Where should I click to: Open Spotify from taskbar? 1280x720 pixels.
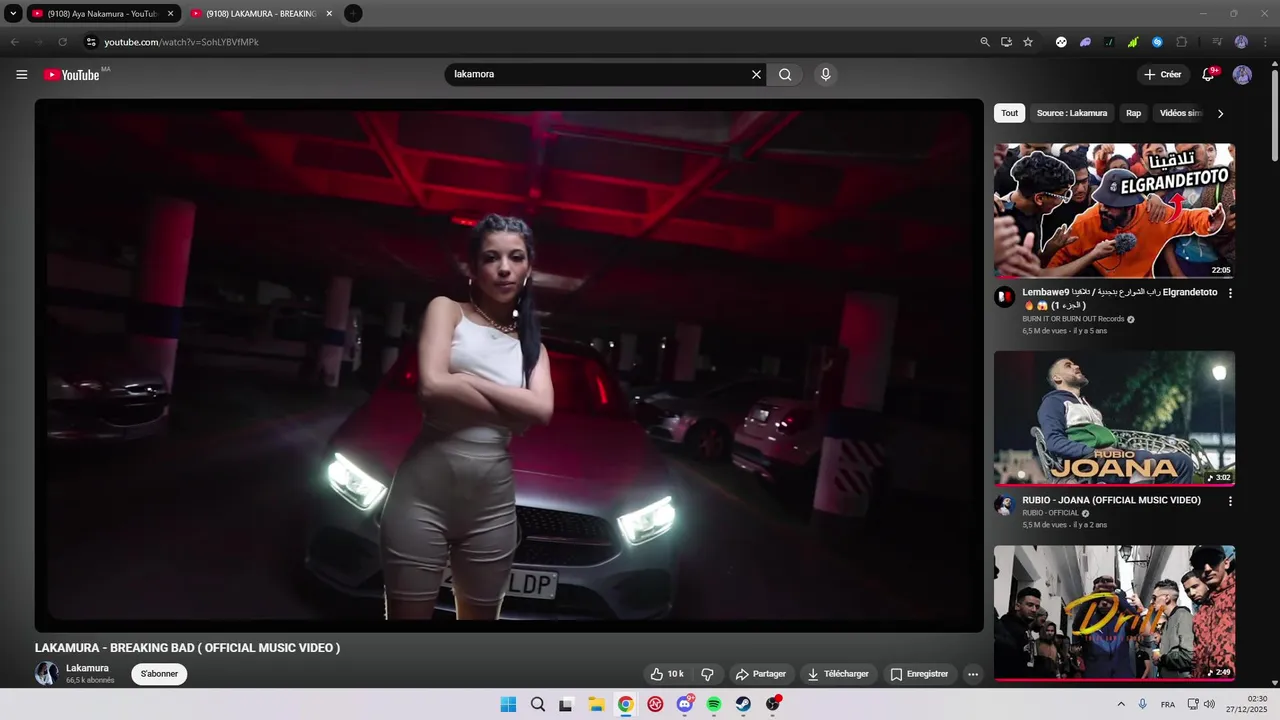click(714, 704)
